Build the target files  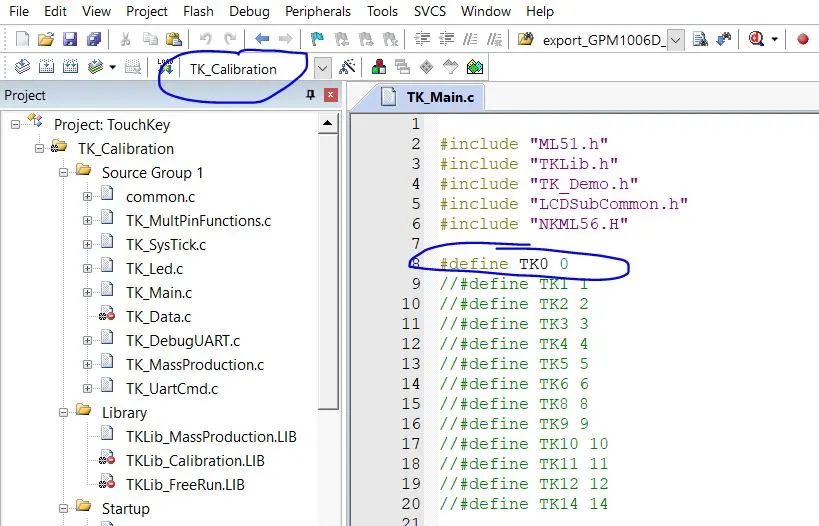(46, 67)
